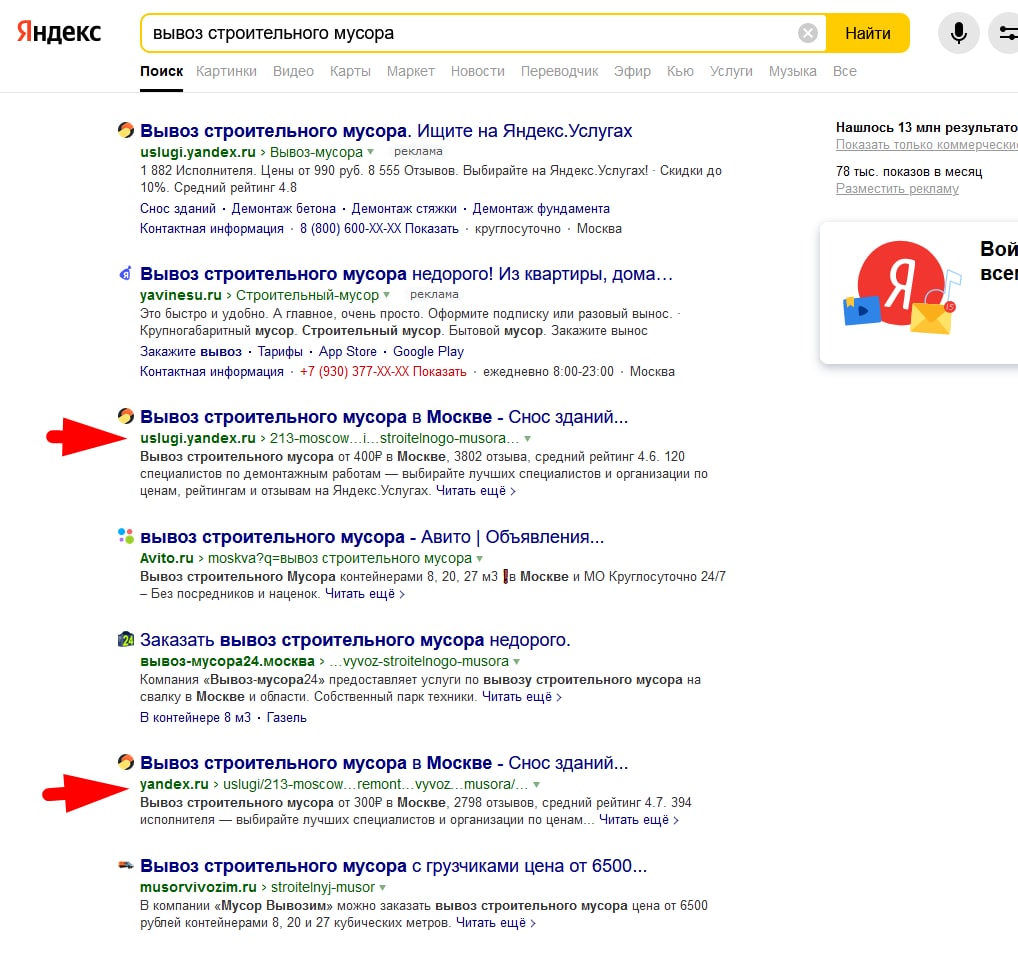Open the Карты tab
1018x956 pixels.
[351, 71]
